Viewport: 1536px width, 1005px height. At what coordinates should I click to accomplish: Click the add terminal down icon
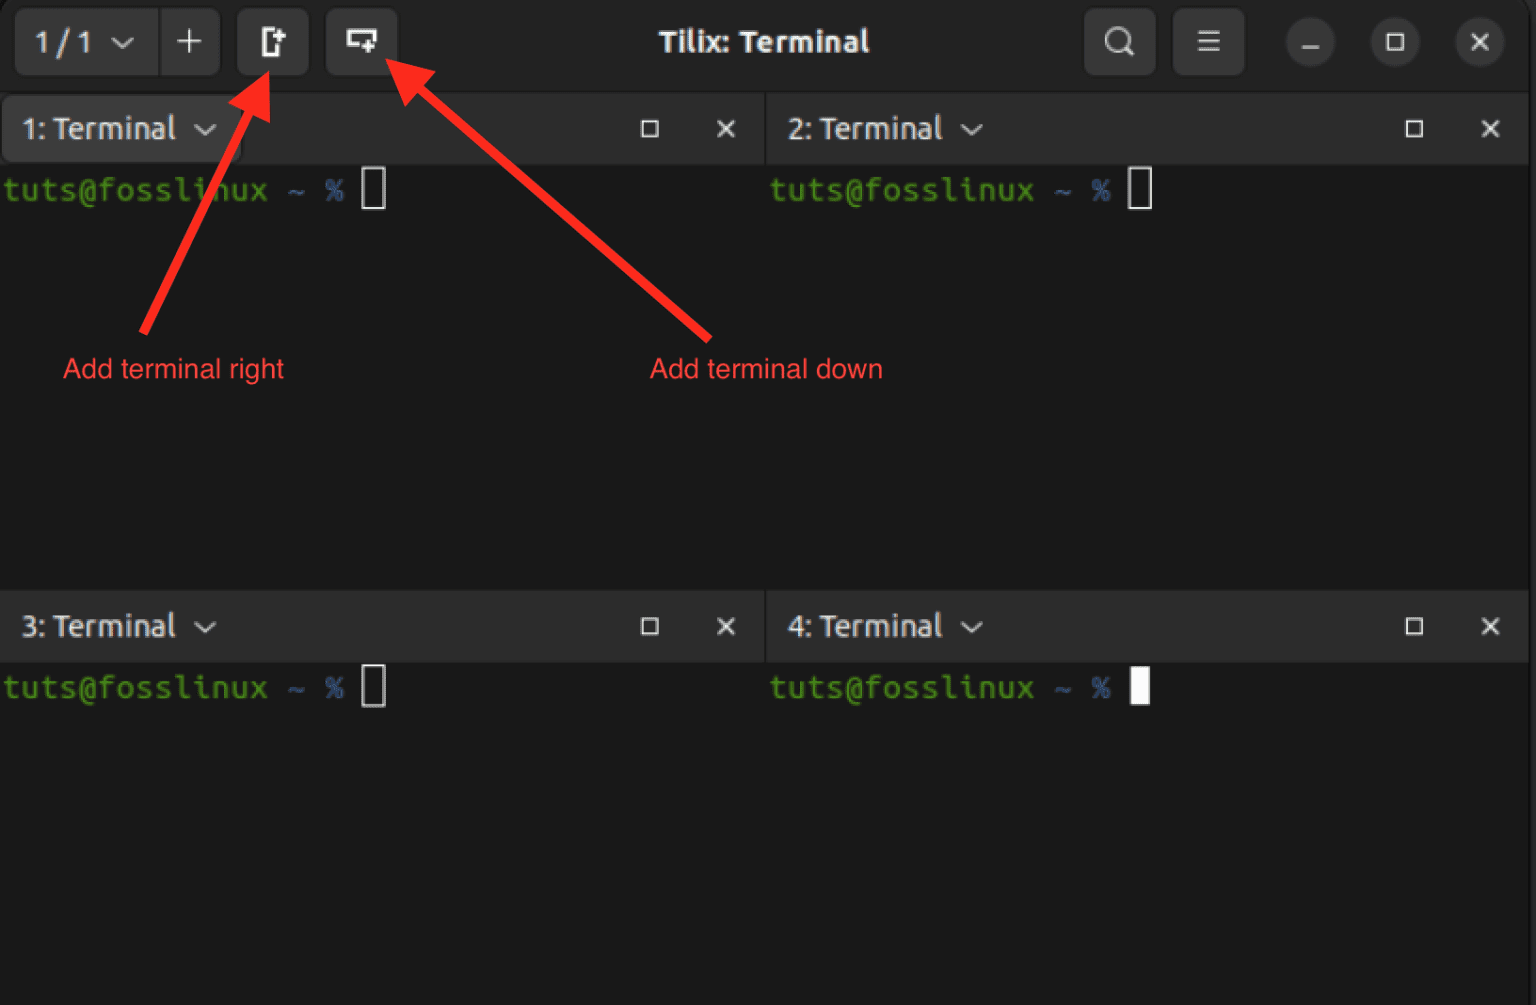click(361, 42)
